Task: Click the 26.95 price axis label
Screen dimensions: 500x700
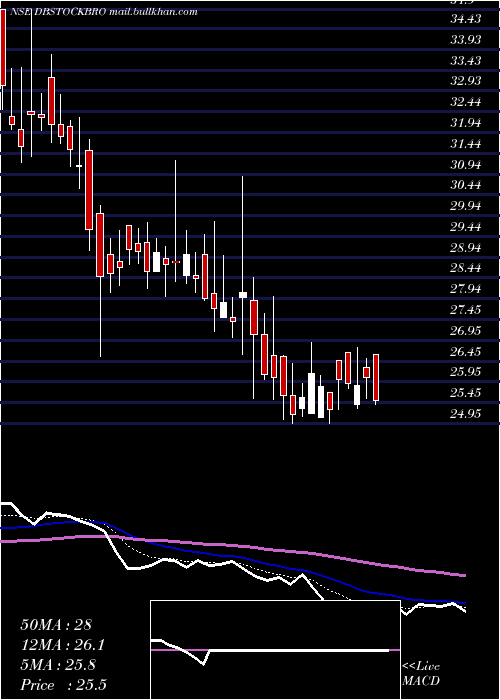Action: [467, 330]
